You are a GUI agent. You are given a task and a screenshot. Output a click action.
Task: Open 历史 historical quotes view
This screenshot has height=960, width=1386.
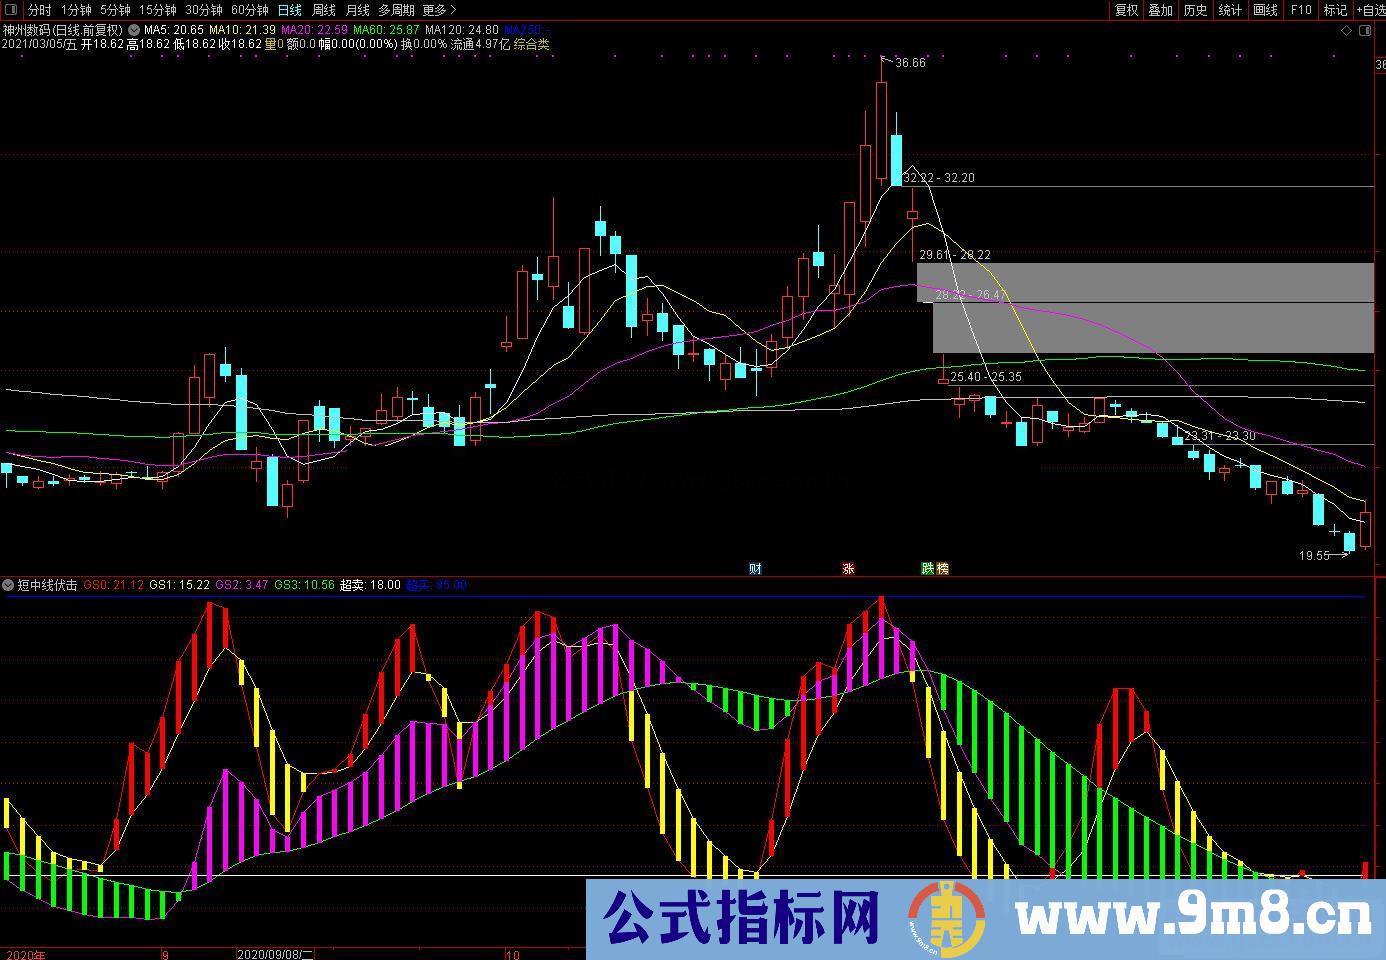click(1194, 10)
